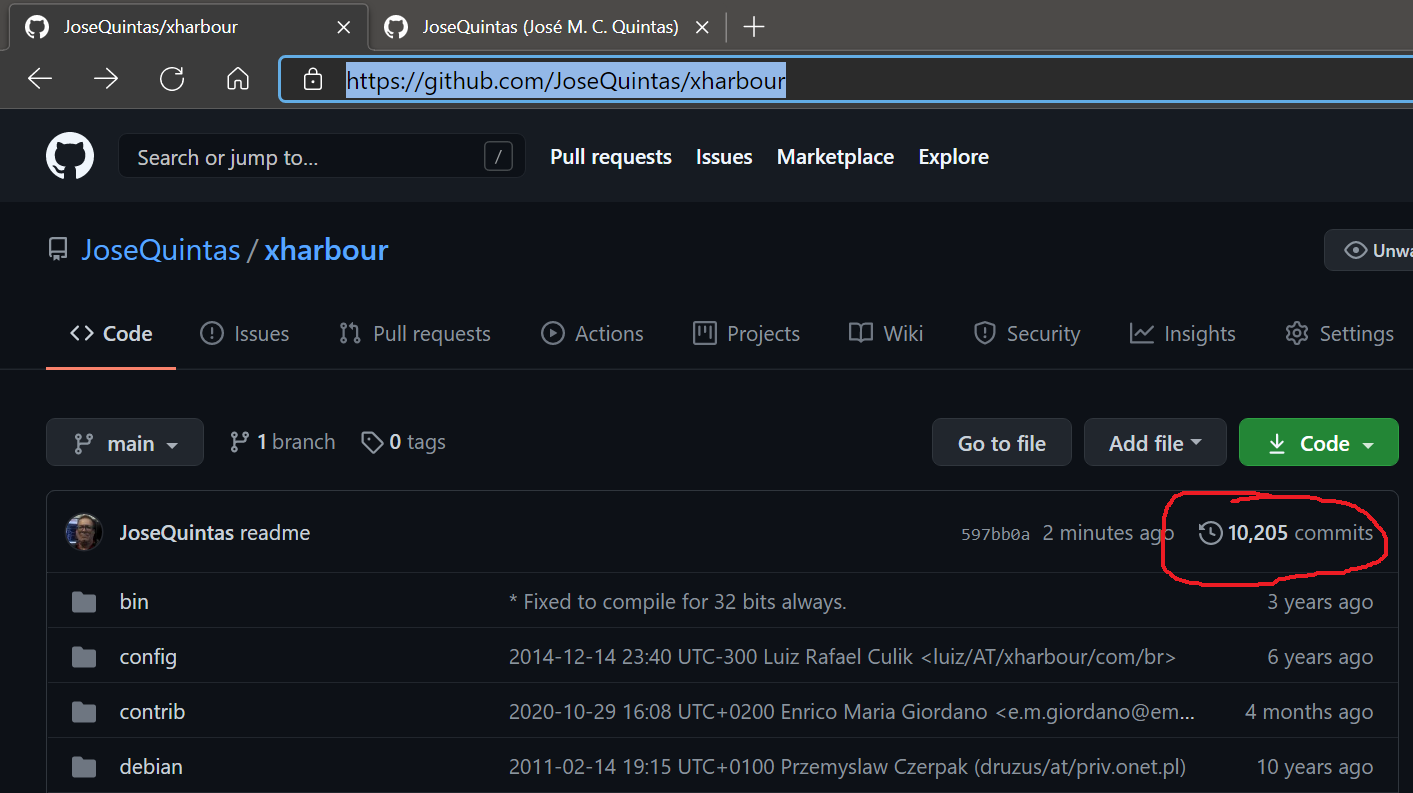1413x793 pixels.
Task: Click the GitHub Octocat logo icon
Action: click(70, 157)
